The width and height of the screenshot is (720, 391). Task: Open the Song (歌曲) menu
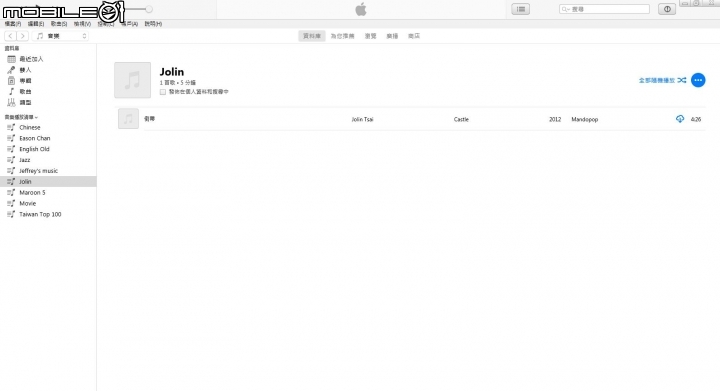pyautogui.click(x=59, y=24)
